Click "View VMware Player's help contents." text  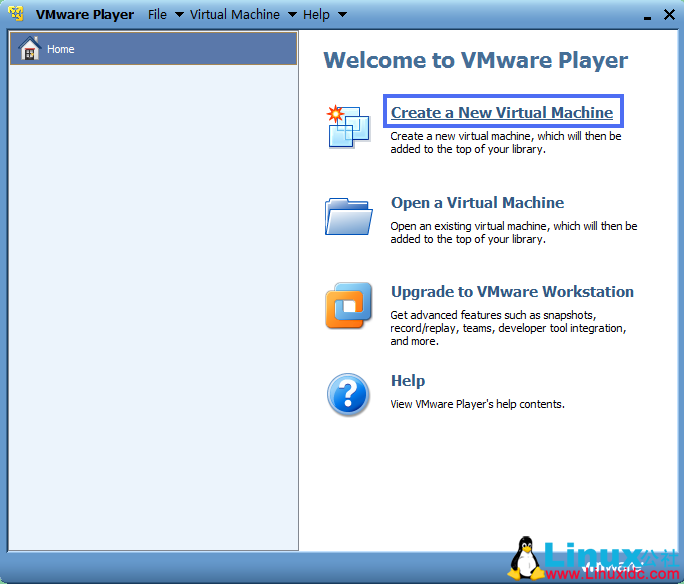coord(477,404)
